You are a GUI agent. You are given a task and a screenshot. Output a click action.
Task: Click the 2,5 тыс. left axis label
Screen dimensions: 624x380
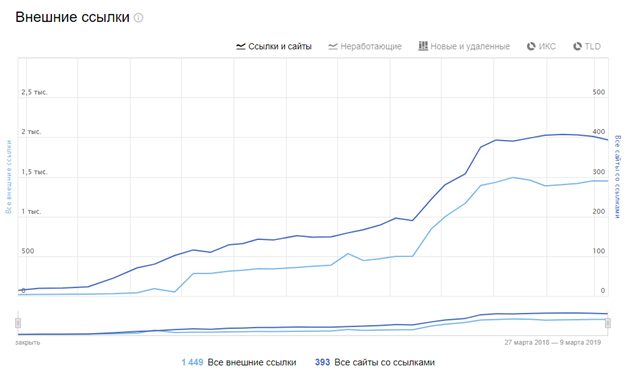pos(34,92)
